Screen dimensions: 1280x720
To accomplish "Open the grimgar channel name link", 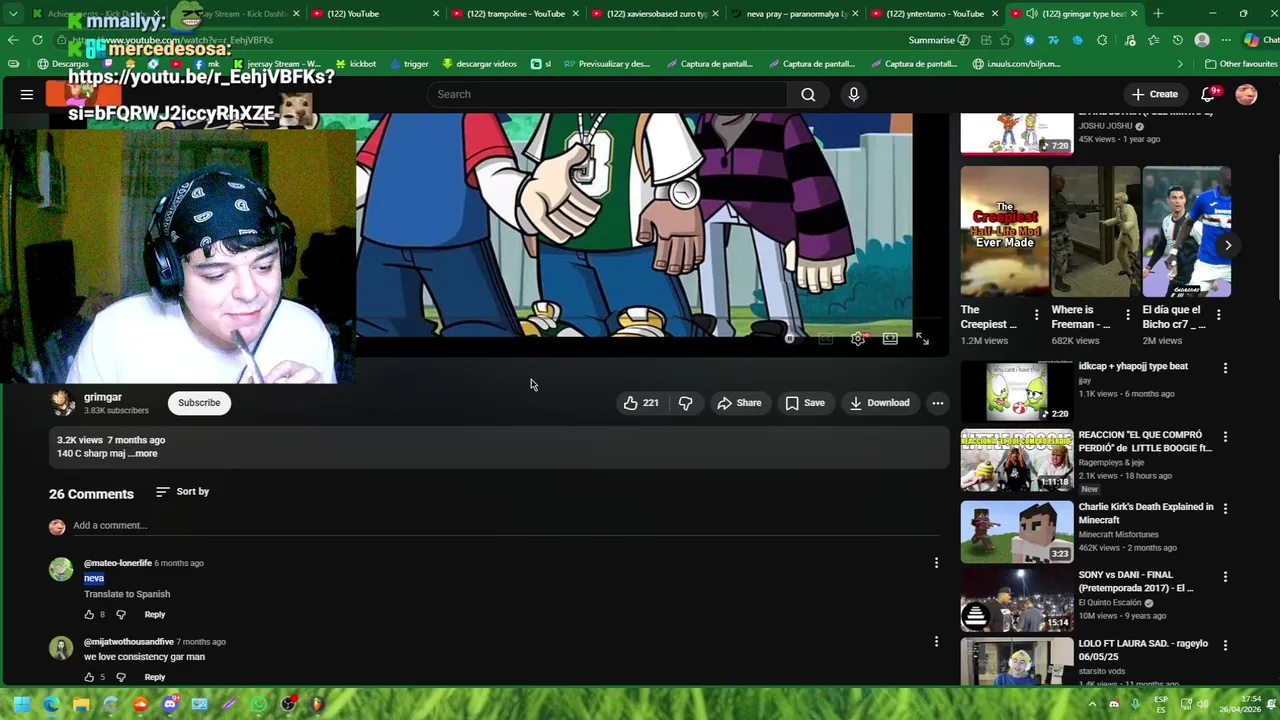I will [103, 397].
